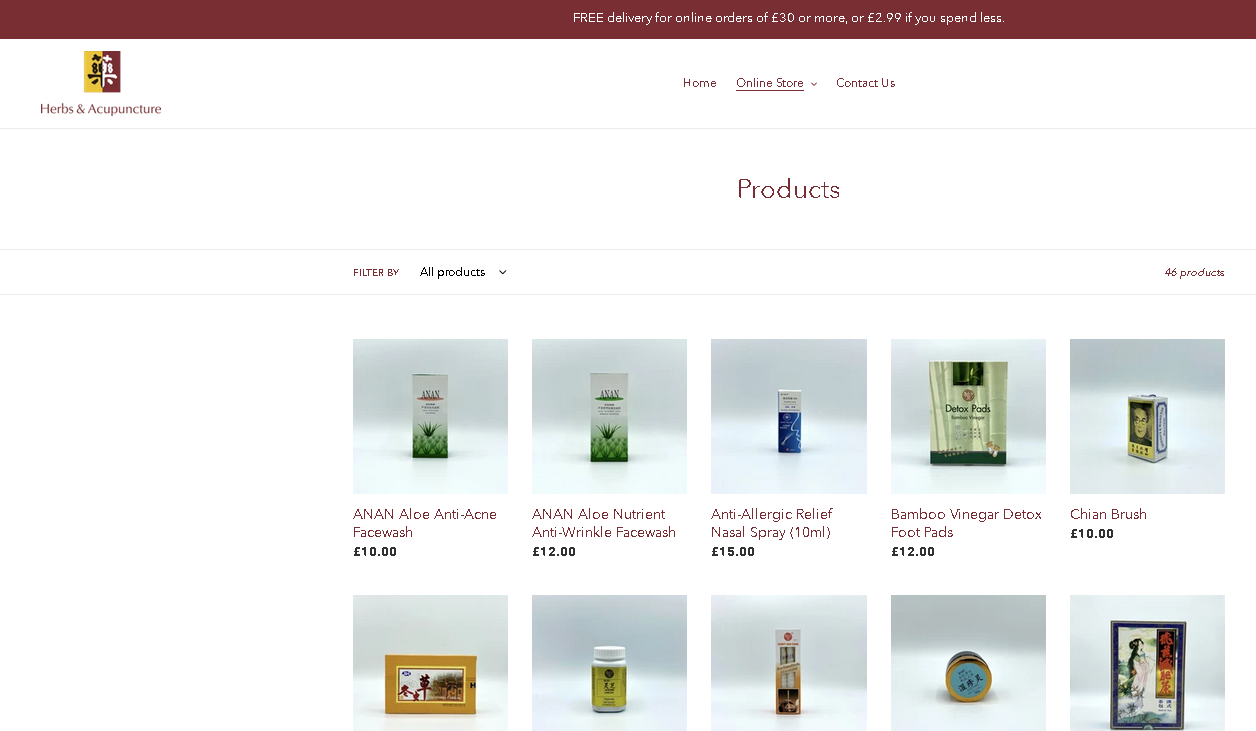Screen dimensions: 1256x731
Task: Open the All products filter dropdown
Action: 462,272
